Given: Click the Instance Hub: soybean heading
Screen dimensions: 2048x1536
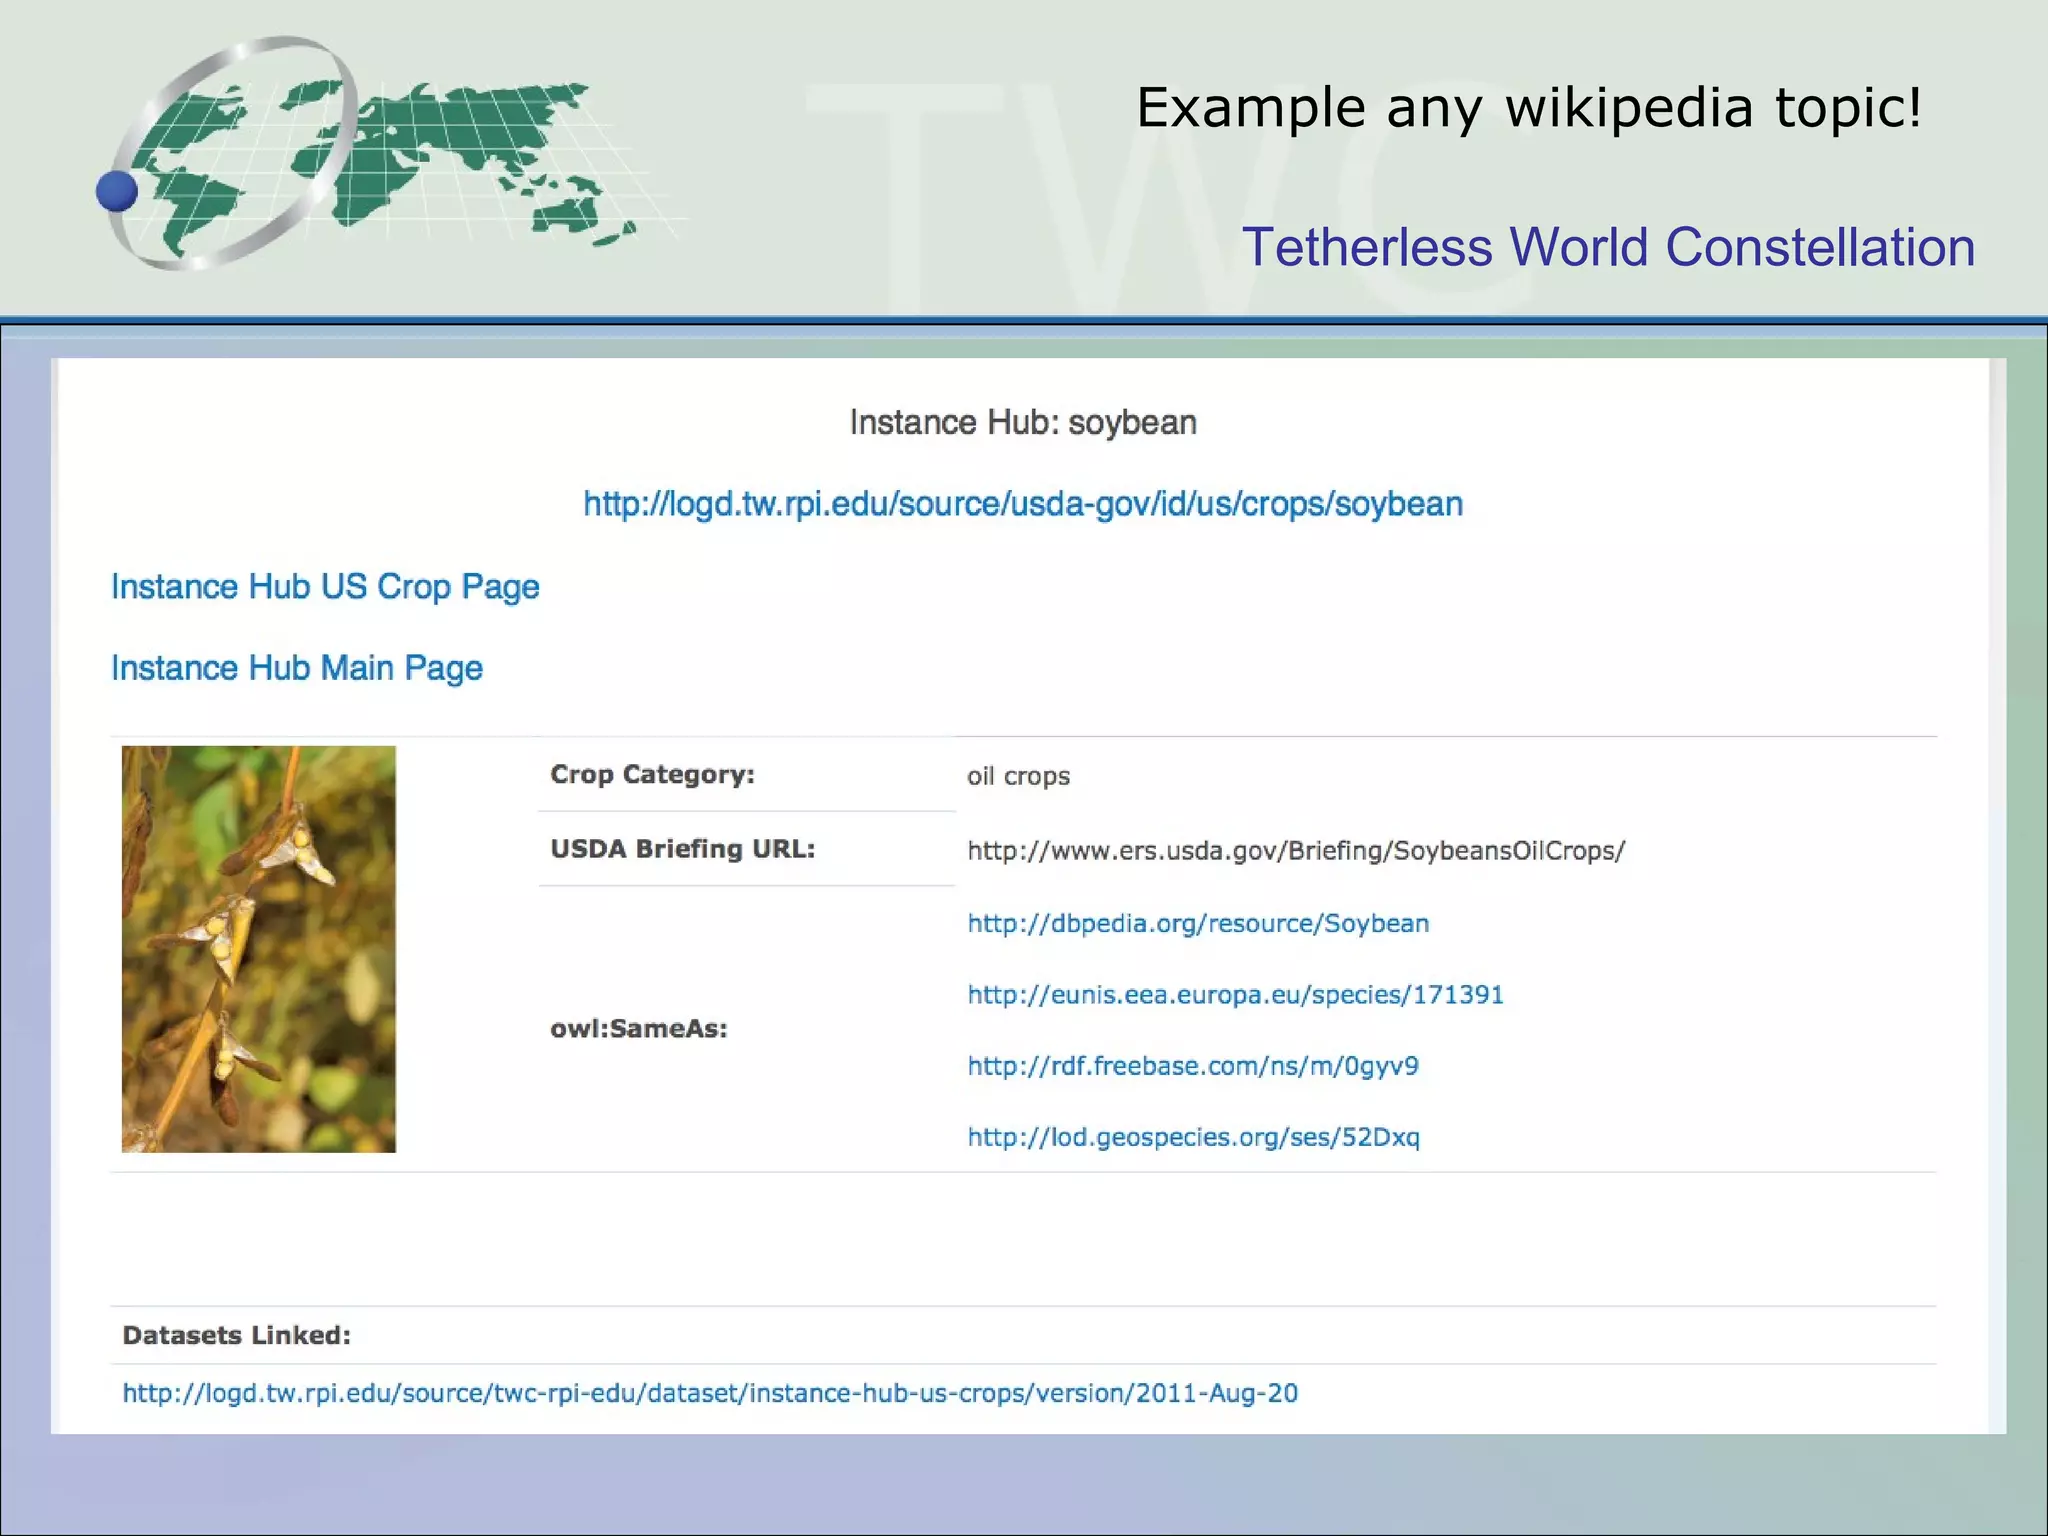Looking at the screenshot, I should [x=1022, y=423].
